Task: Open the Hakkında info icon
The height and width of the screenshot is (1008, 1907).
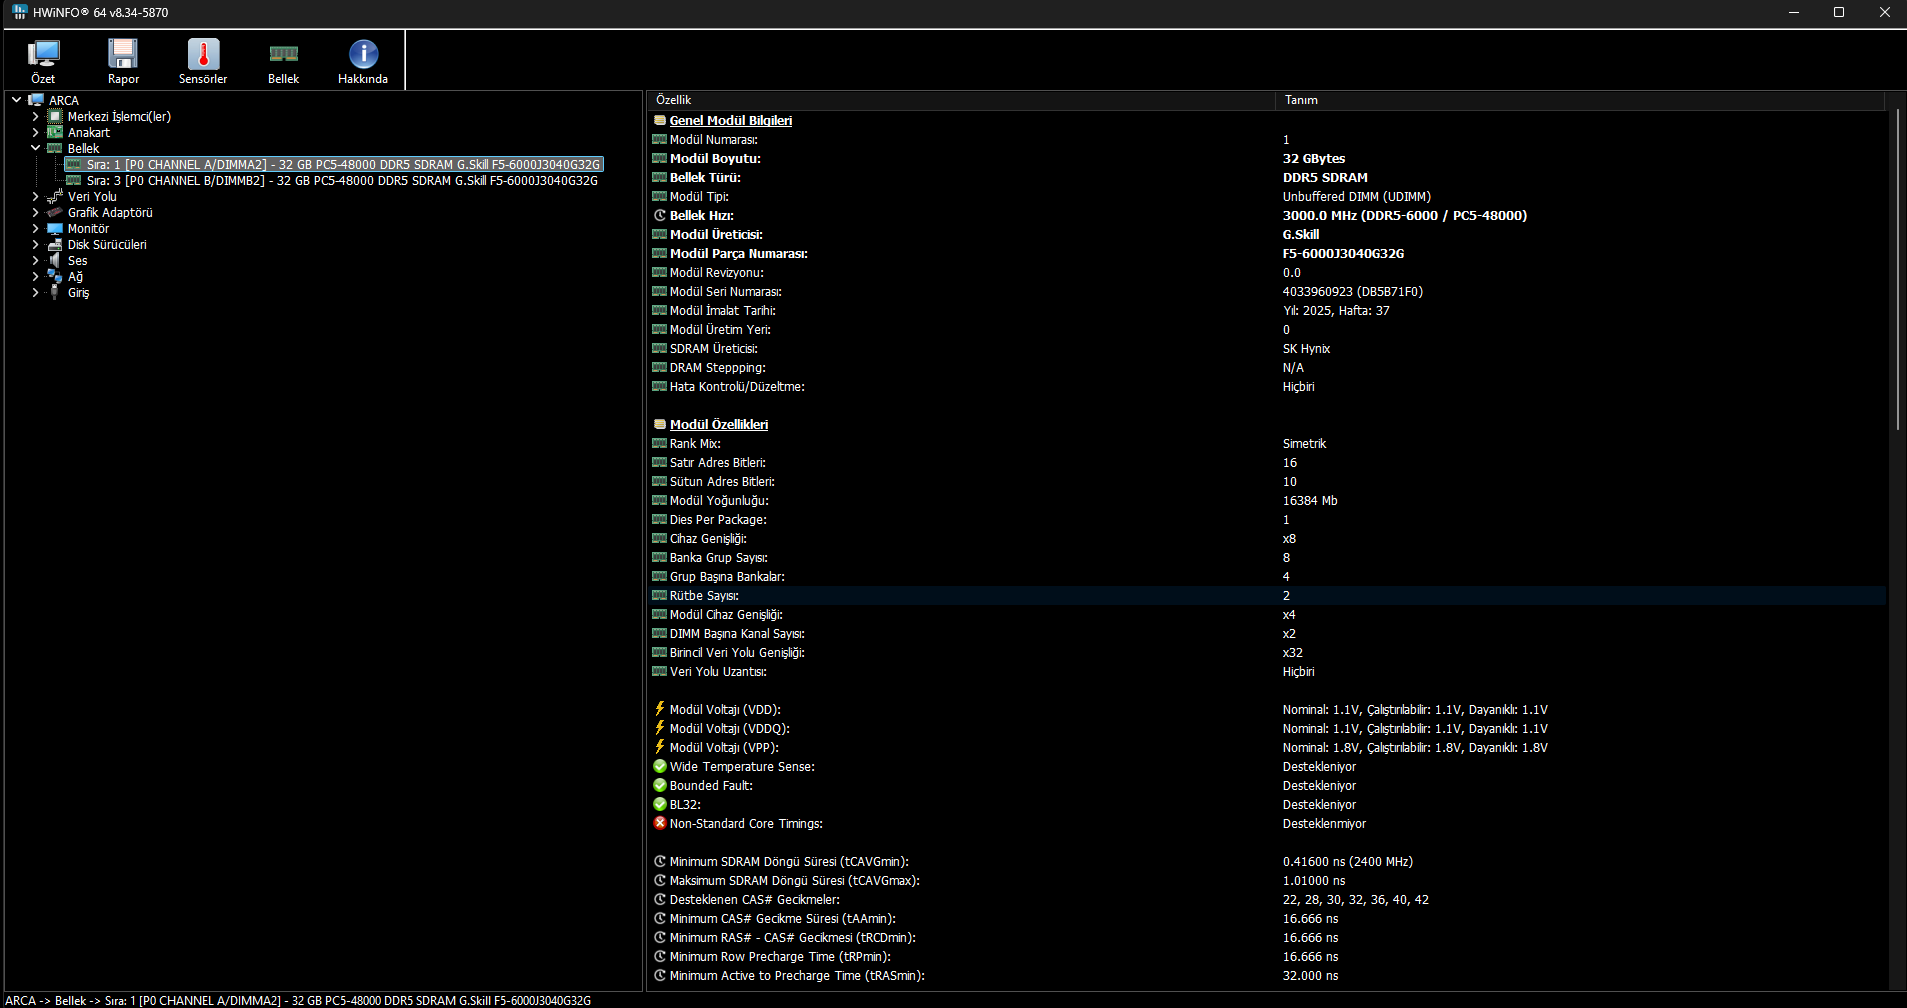Action: tap(363, 54)
